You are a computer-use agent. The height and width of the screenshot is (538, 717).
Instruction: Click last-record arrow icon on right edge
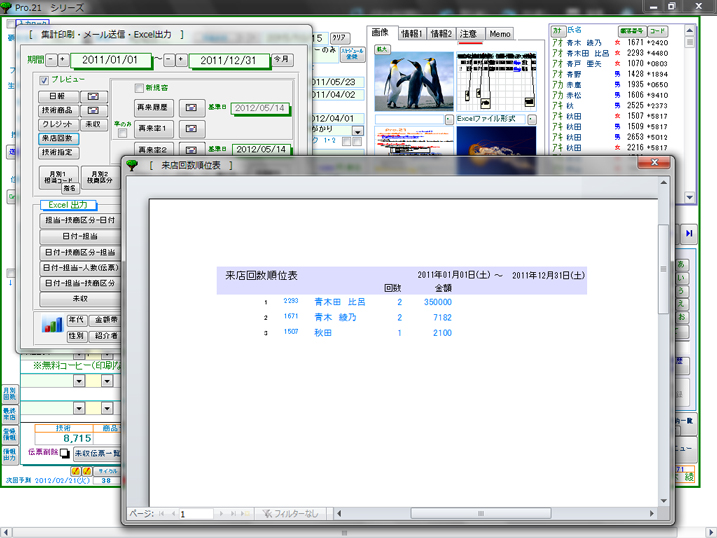(x=689, y=234)
